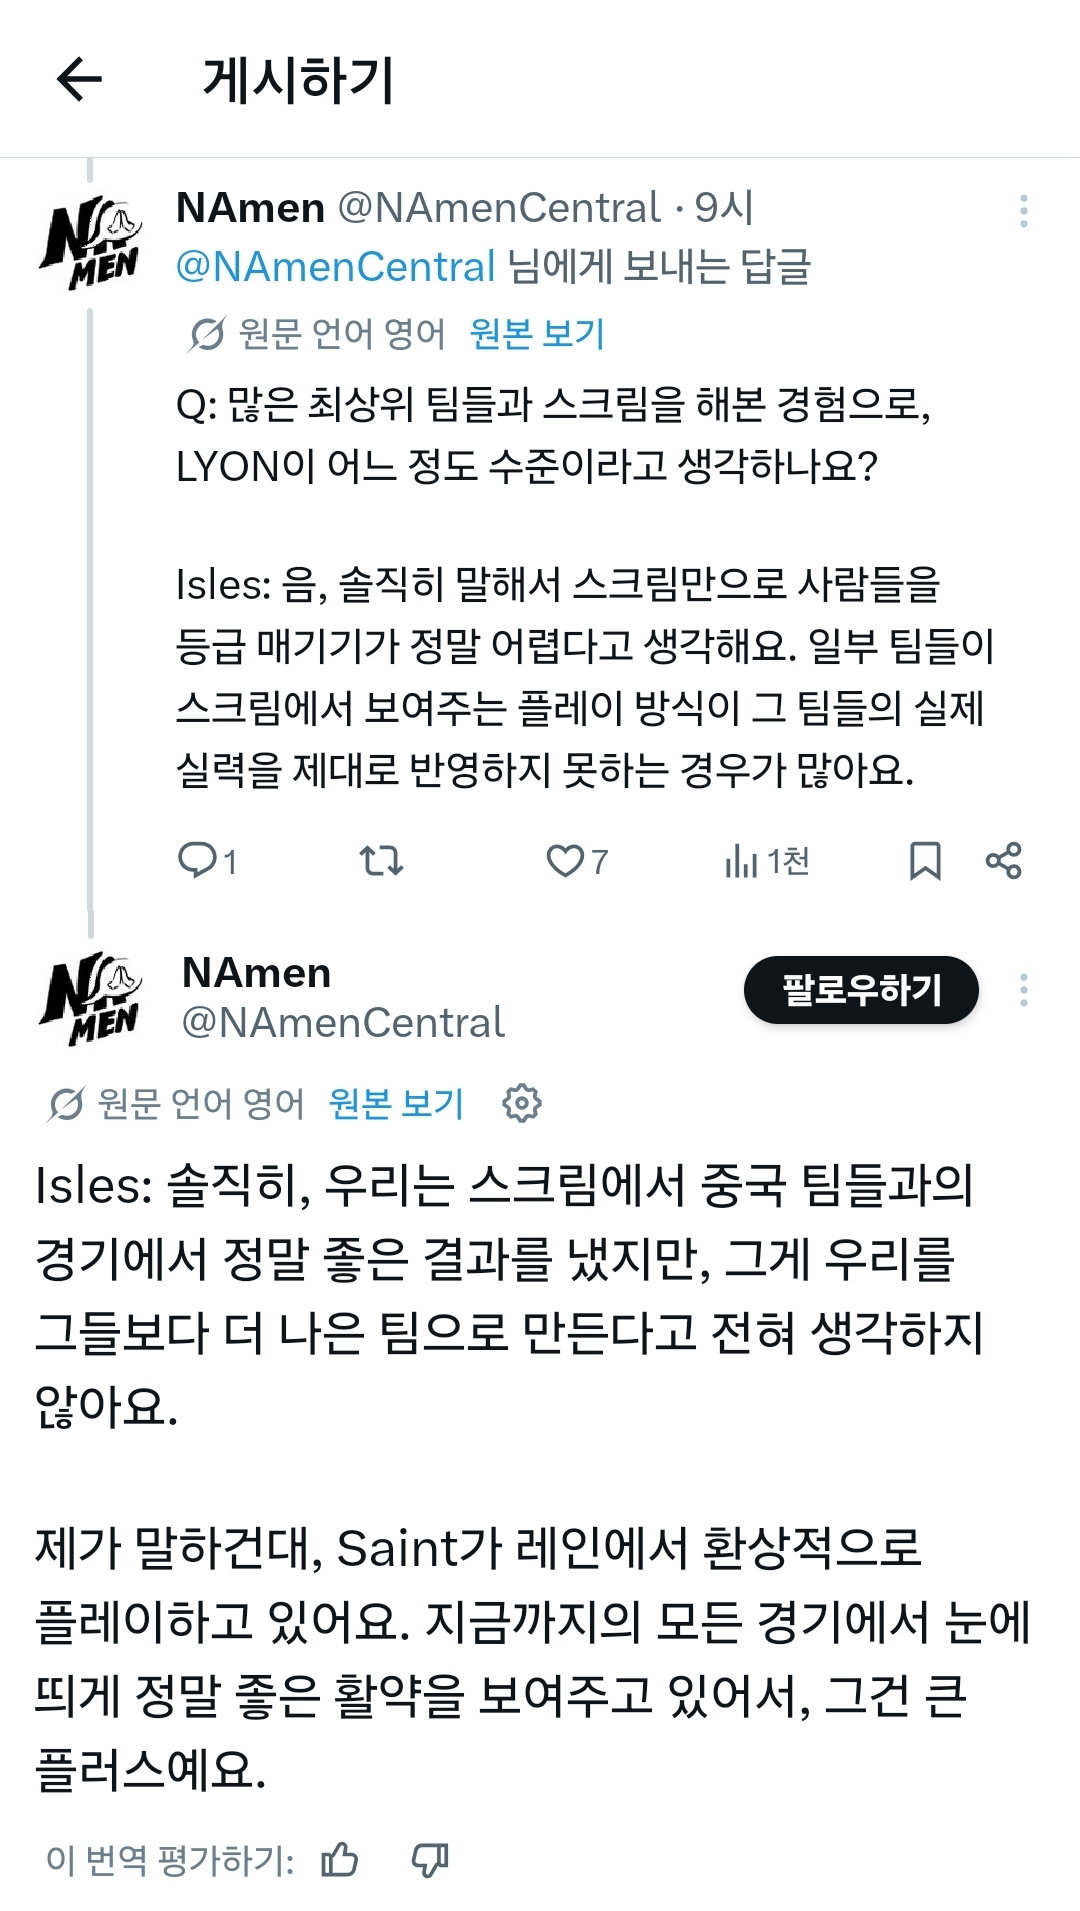Share the first tweet

[1003, 860]
